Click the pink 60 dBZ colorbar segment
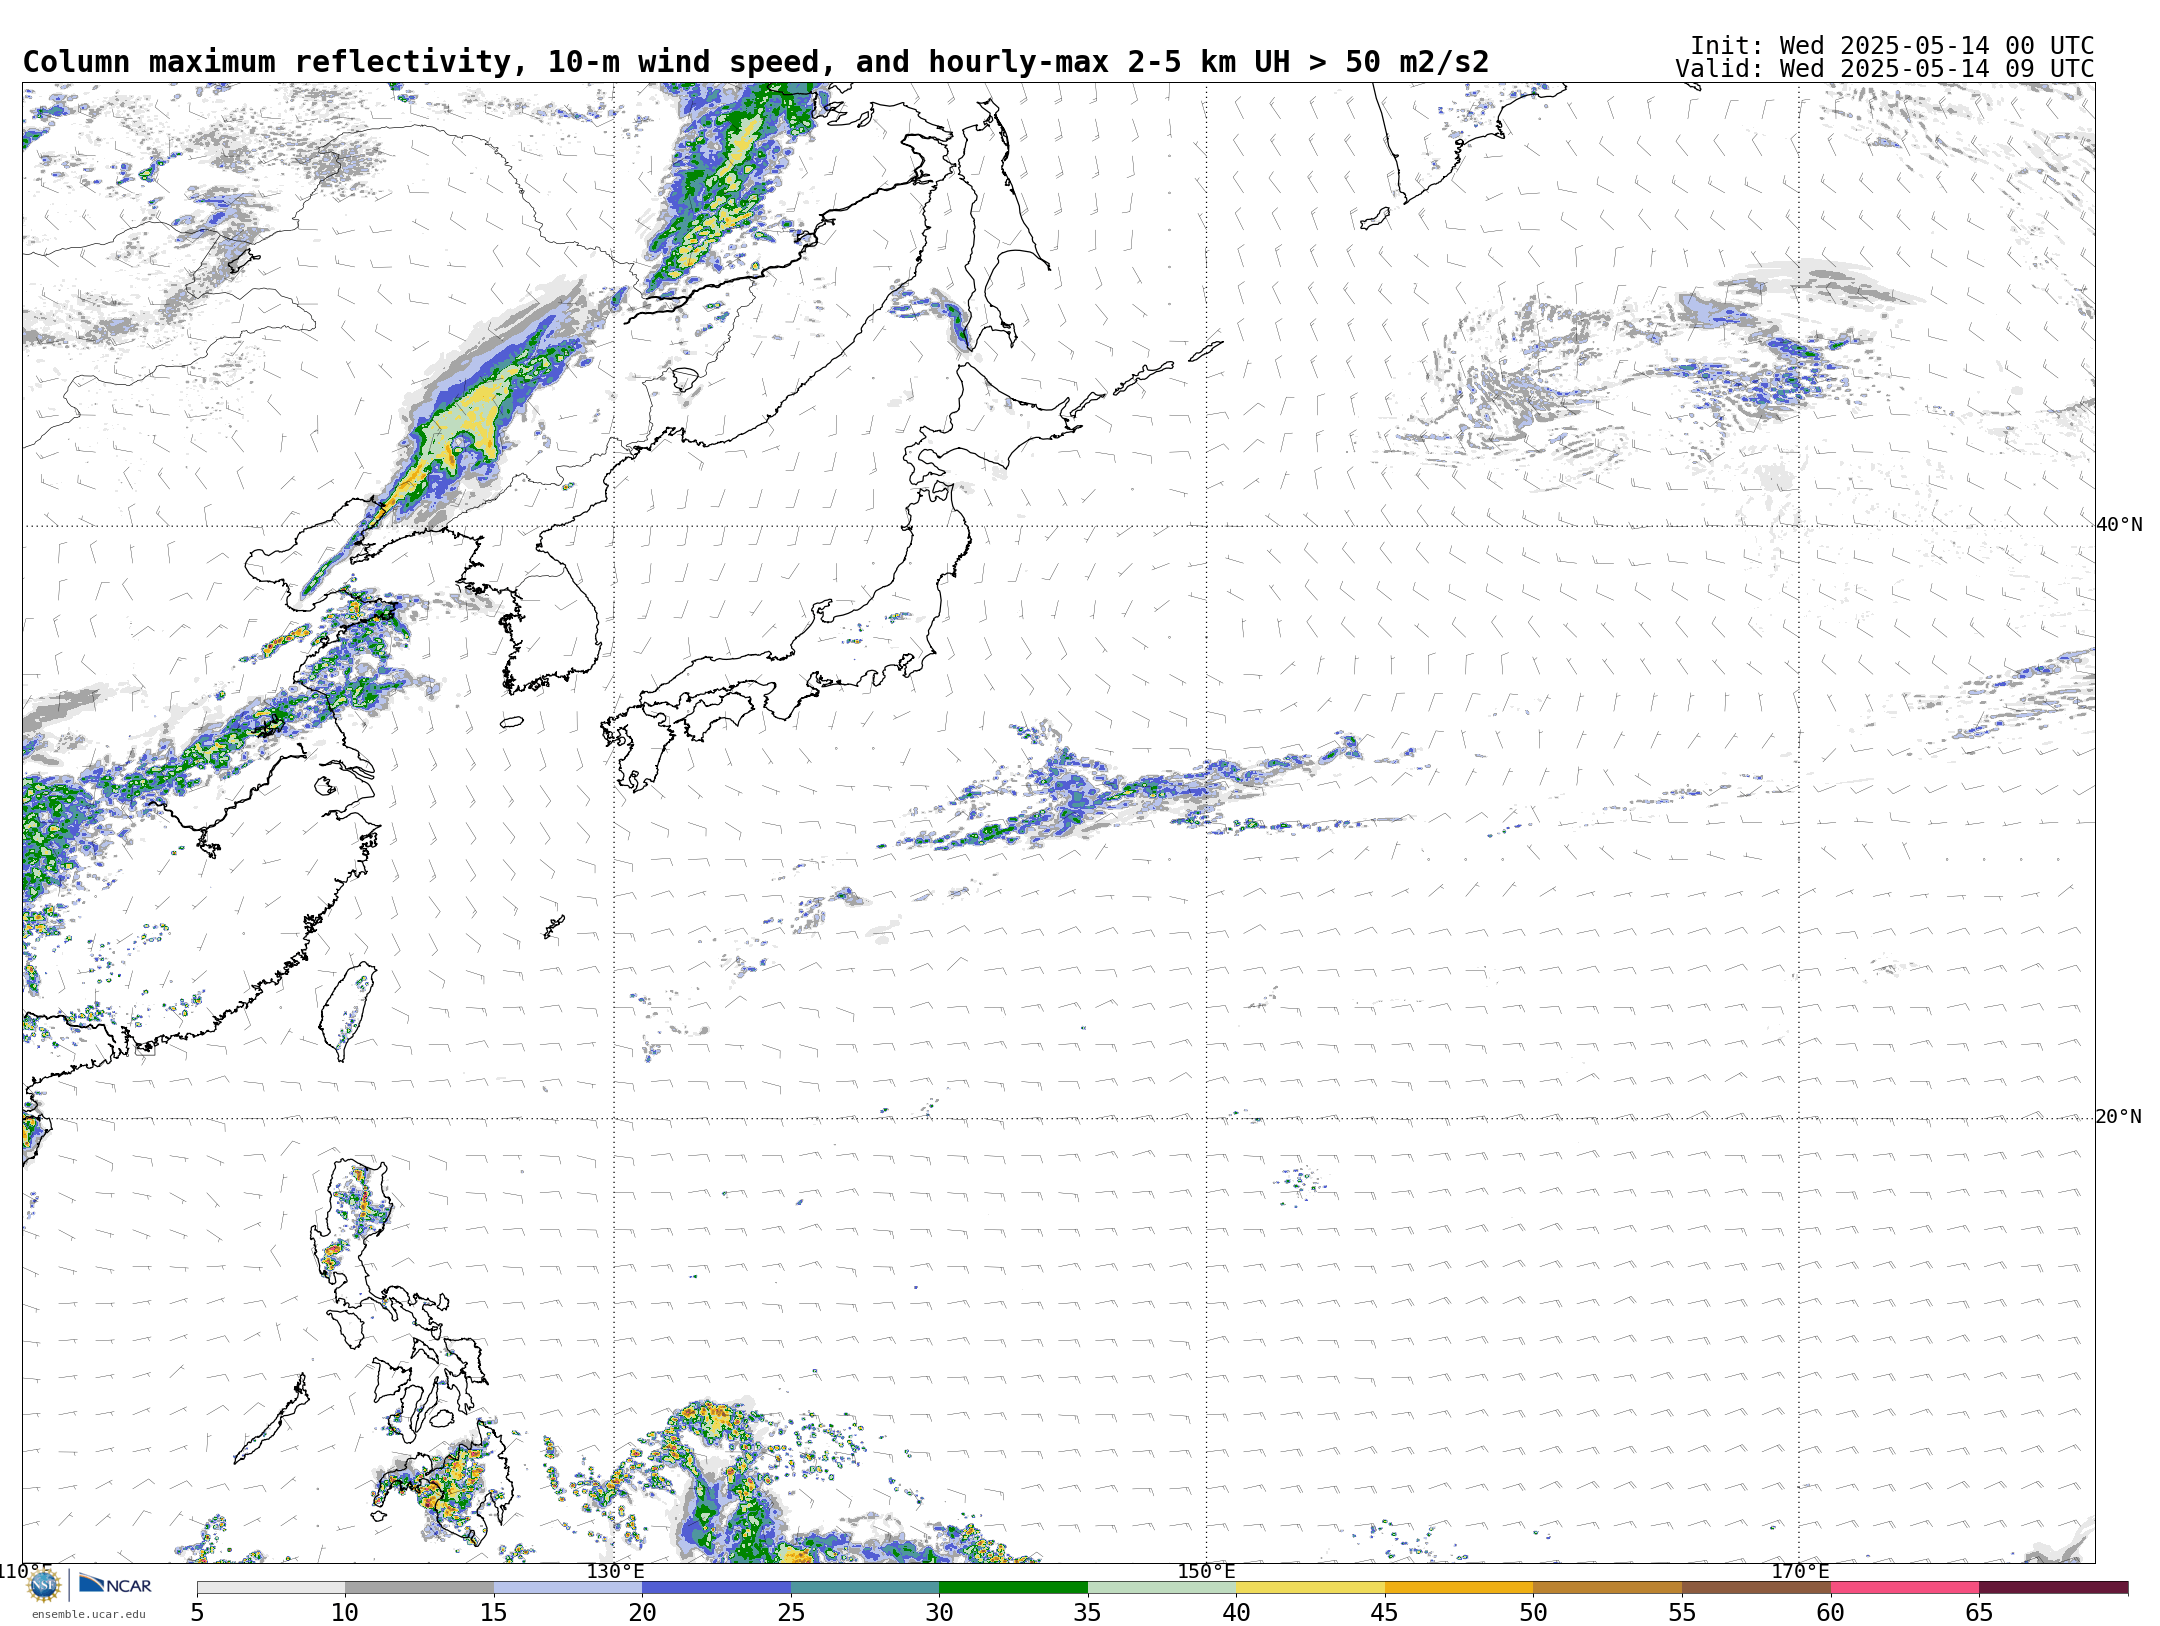The width and height of the screenshot is (2160, 1626). (1904, 1588)
